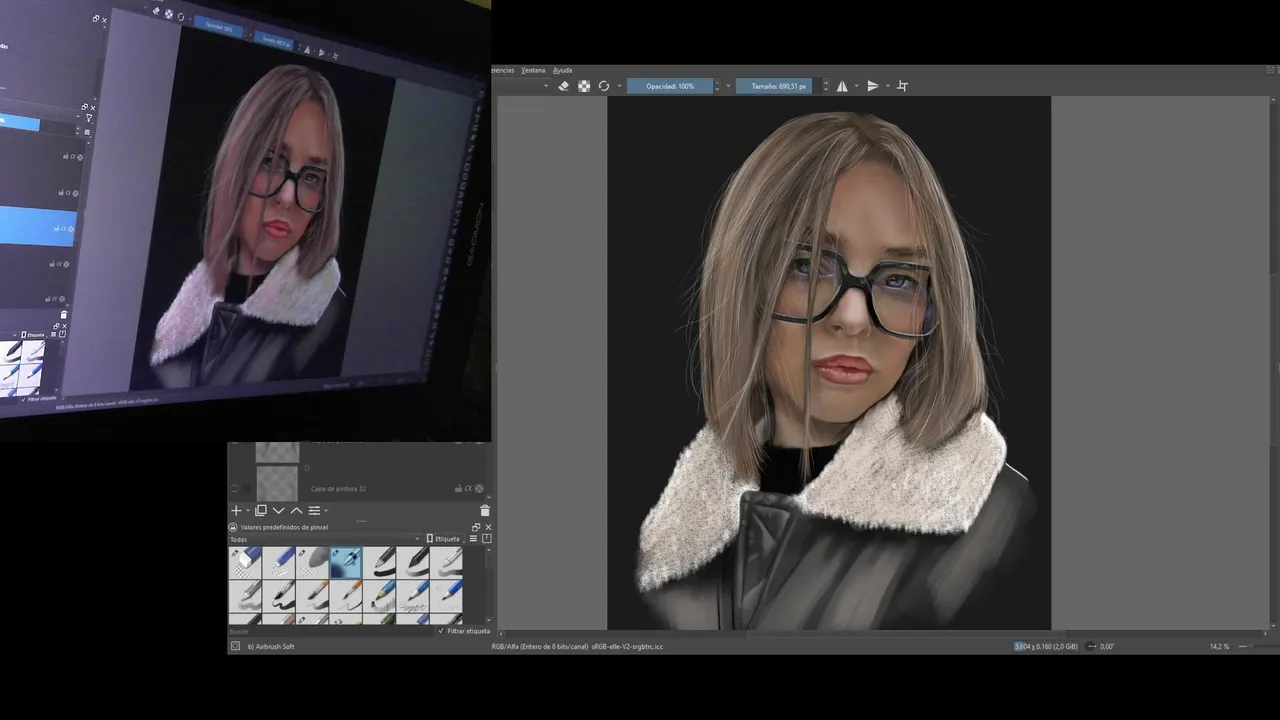The height and width of the screenshot is (720, 1280).
Task: Toggle eraser mode in brush toolbar
Action: 563,86
